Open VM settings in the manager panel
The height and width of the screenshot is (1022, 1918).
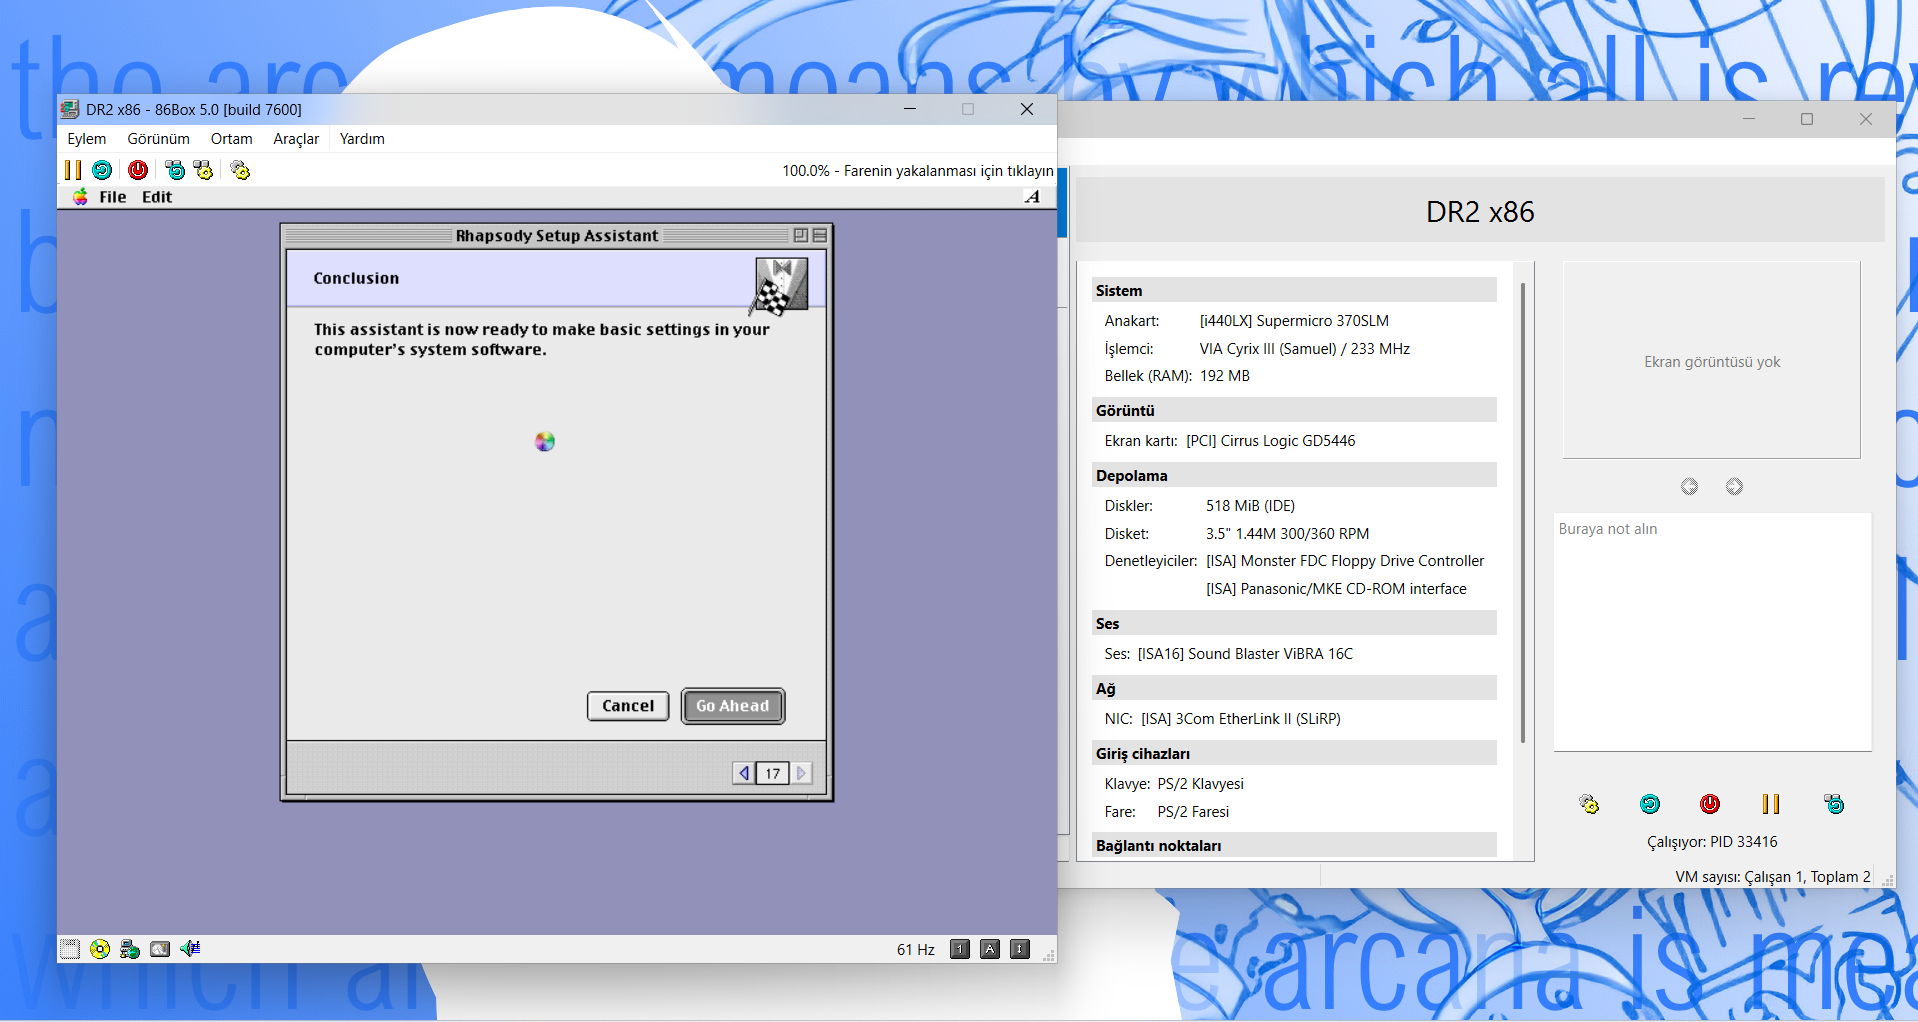coord(1589,804)
